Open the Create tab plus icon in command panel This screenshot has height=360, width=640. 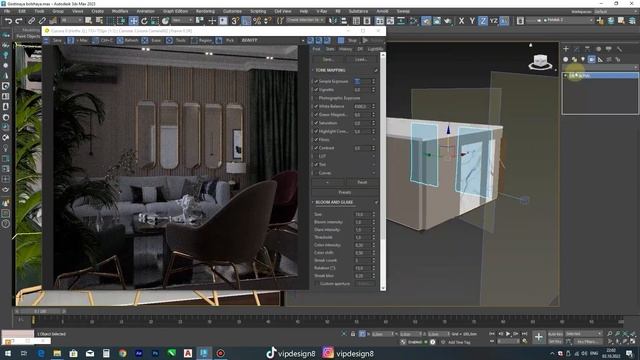tap(566, 49)
